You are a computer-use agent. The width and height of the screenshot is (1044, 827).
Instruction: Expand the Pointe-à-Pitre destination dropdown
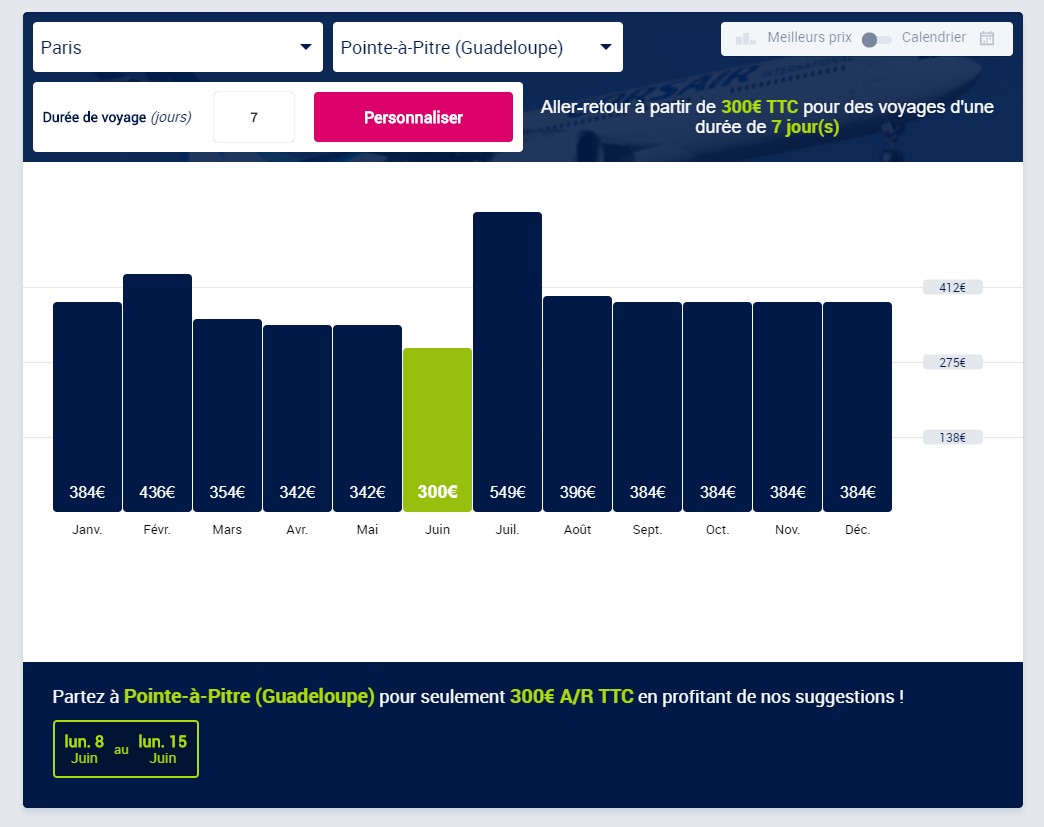[478, 47]
